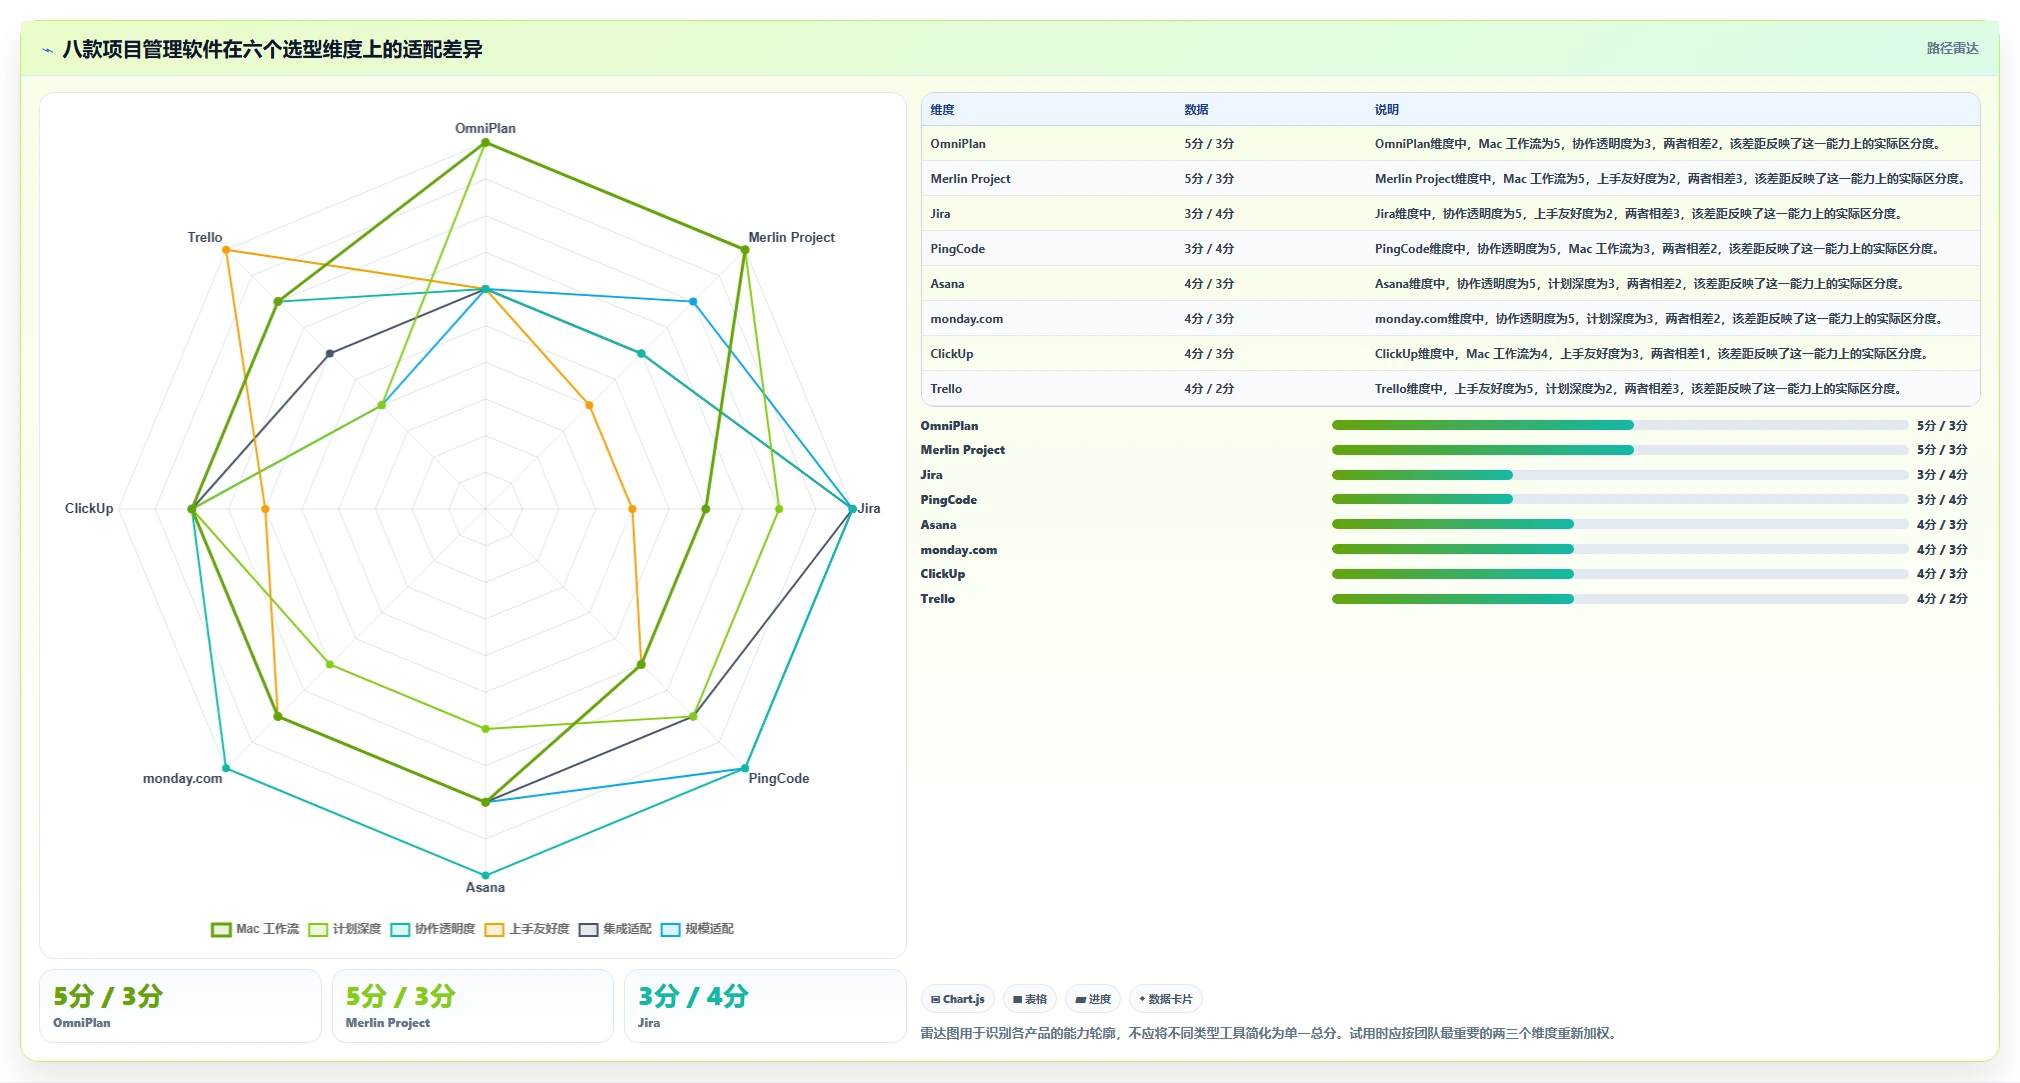Click the blue data point near Merlin Project
Viewport: 2020px width, 1083px height.
coord(693,301)
